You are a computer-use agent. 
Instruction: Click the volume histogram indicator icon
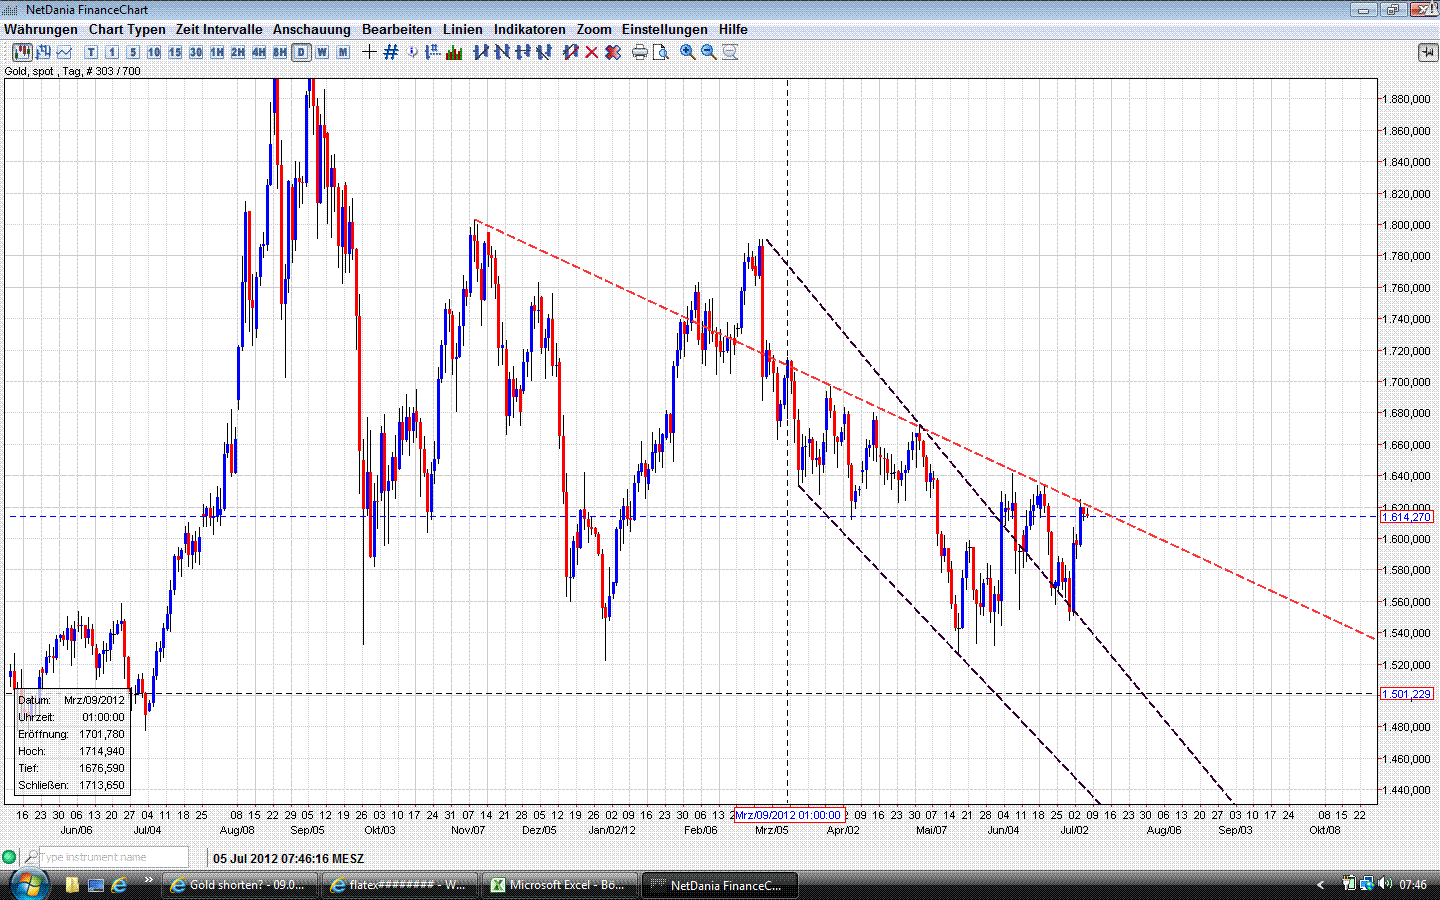coord(453,52)
